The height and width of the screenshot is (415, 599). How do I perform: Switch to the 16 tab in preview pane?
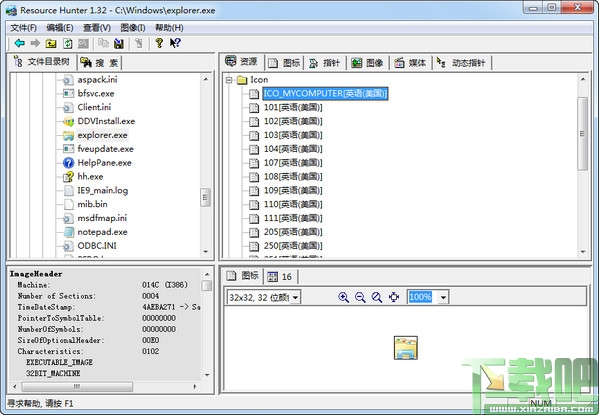[x=280, y=277]
